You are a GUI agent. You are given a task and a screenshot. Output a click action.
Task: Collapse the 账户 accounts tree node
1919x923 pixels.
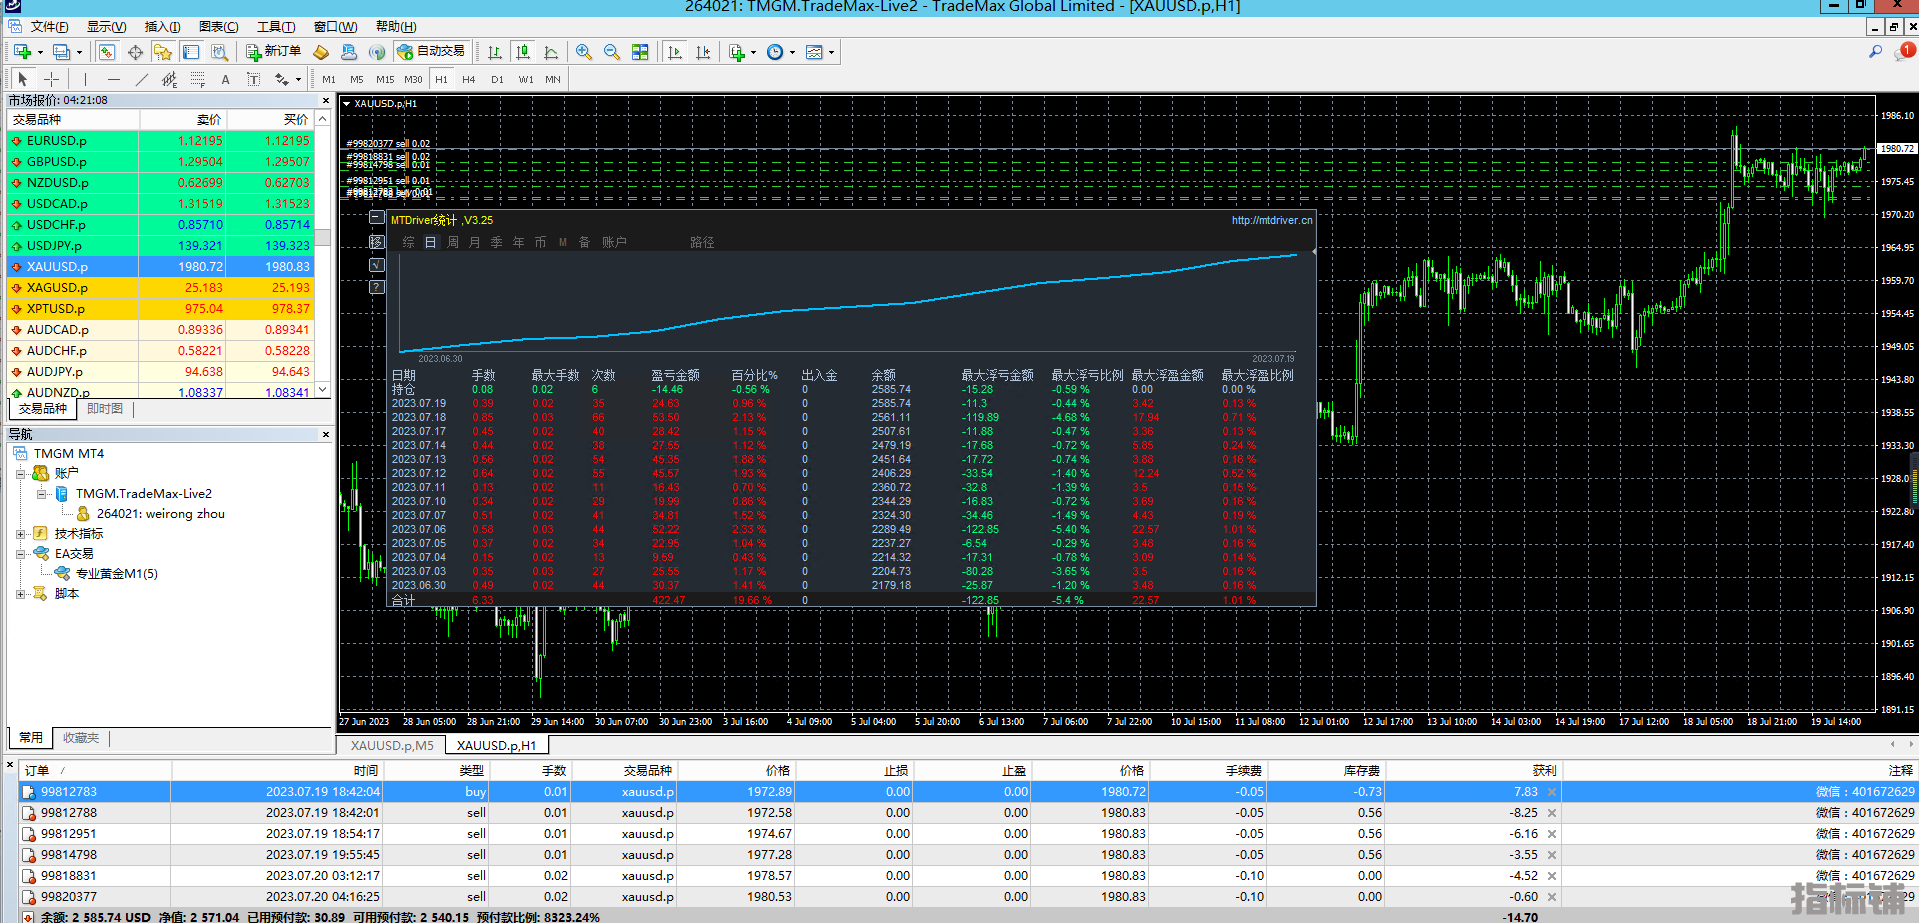[x=21, y=474]
